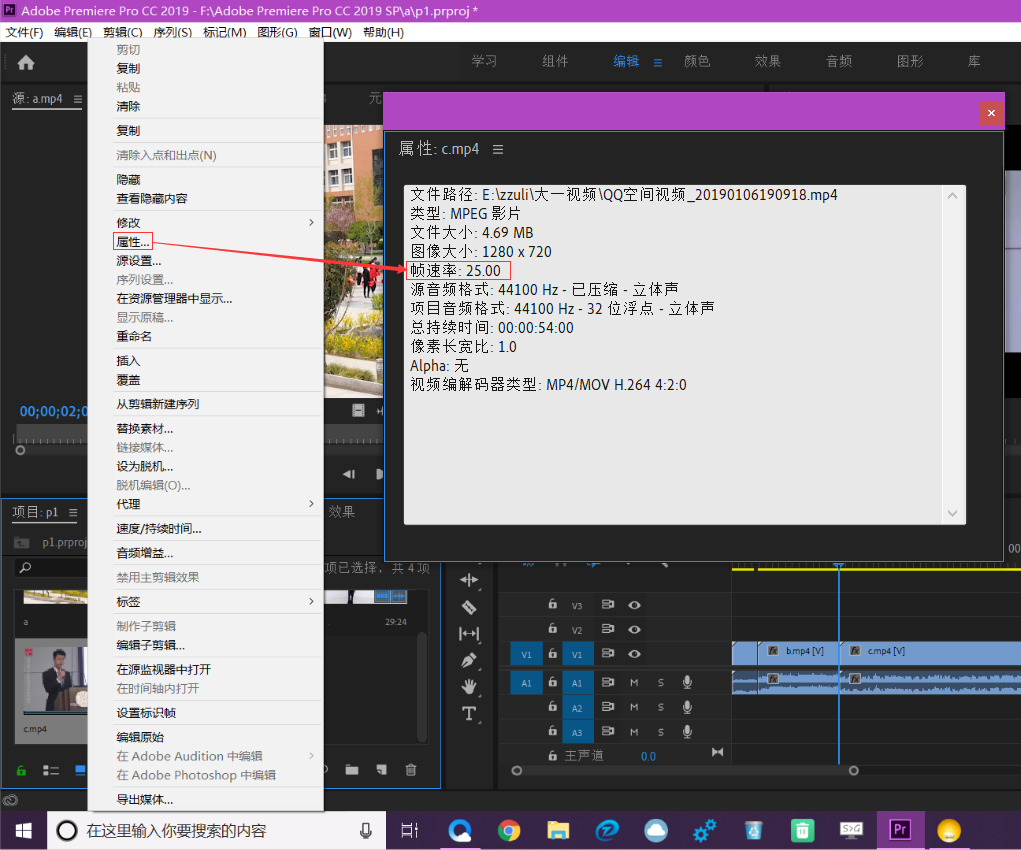Viewport: 1021px width, 850px height.
Task: Expand the 代理 submenu
Action: [311, 504]
